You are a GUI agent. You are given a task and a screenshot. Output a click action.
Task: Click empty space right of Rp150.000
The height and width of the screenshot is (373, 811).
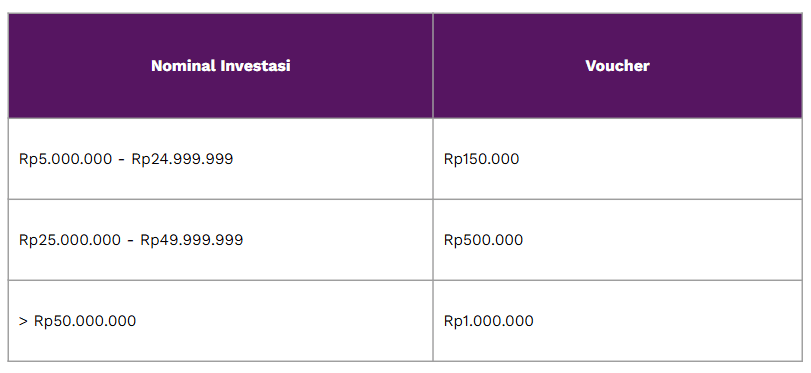[x=659, y=159]
